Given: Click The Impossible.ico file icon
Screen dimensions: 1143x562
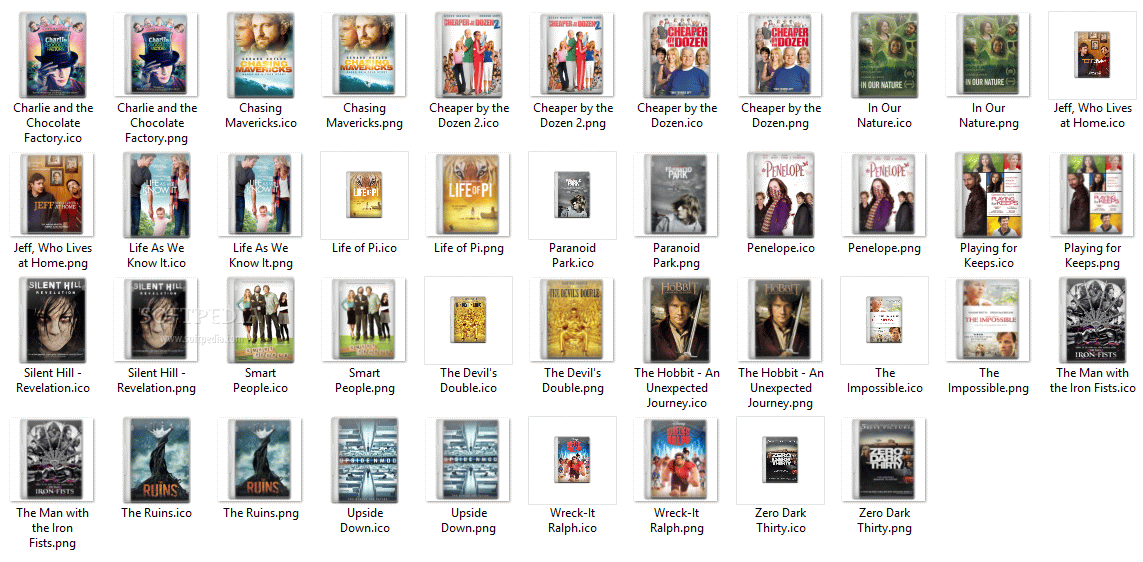Looking at the screenshot, I should tap(883, 319).
